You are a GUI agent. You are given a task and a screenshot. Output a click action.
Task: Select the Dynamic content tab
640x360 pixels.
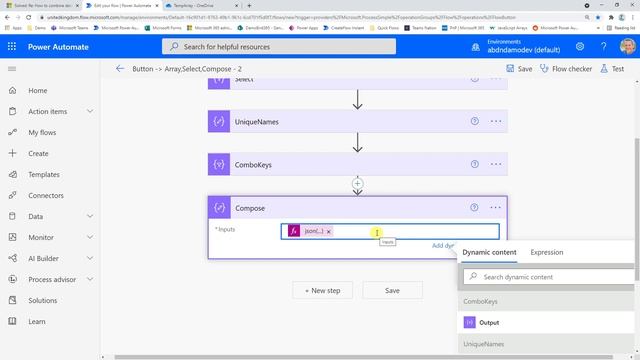(489, 252)
